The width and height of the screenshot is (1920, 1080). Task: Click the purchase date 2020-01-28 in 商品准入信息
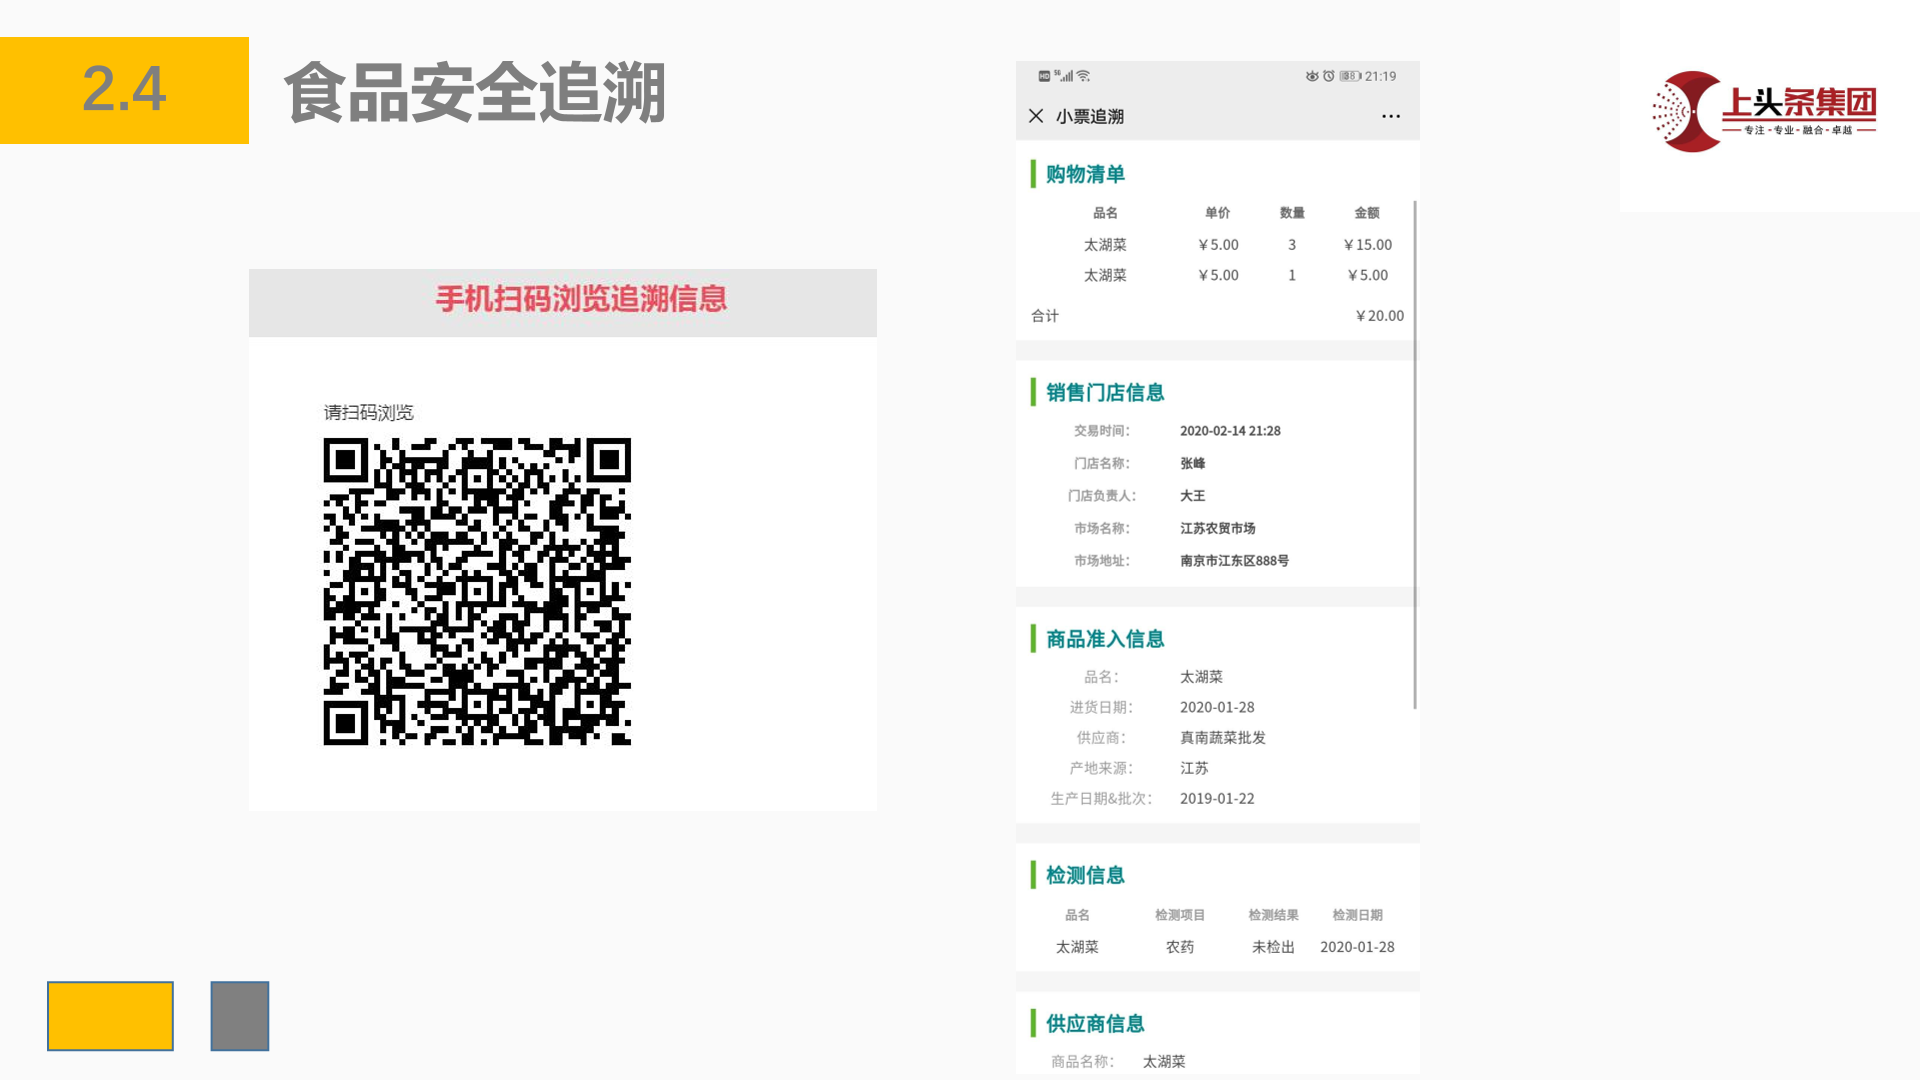tap(1217, 707)
